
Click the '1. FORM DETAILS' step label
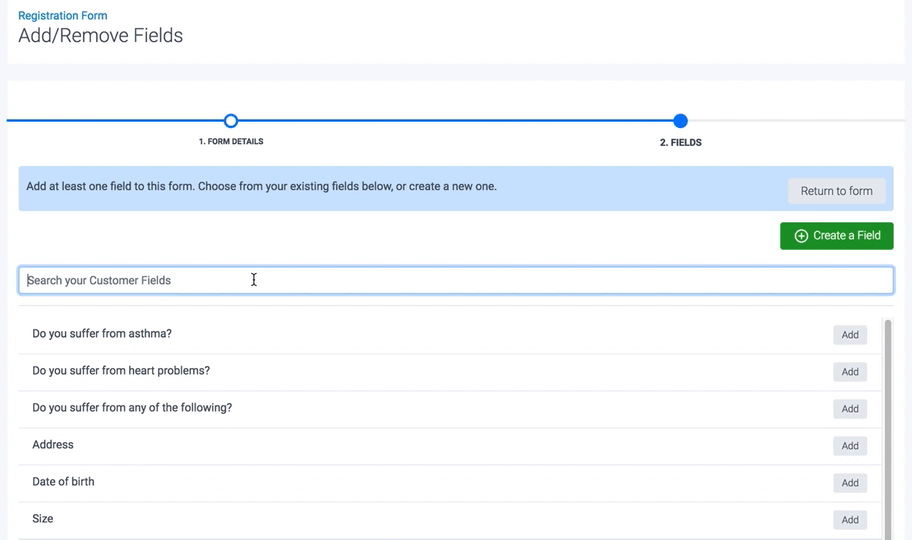coord(231,142)
